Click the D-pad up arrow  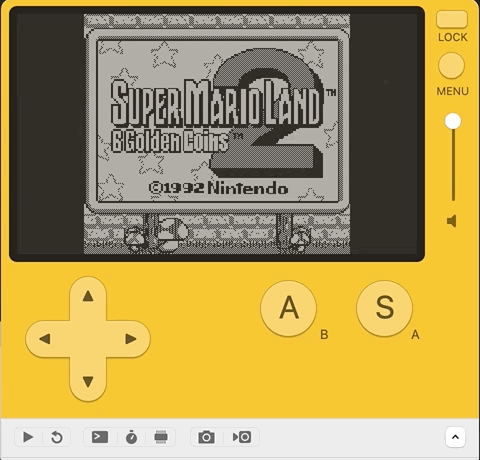tap(88, 296)
